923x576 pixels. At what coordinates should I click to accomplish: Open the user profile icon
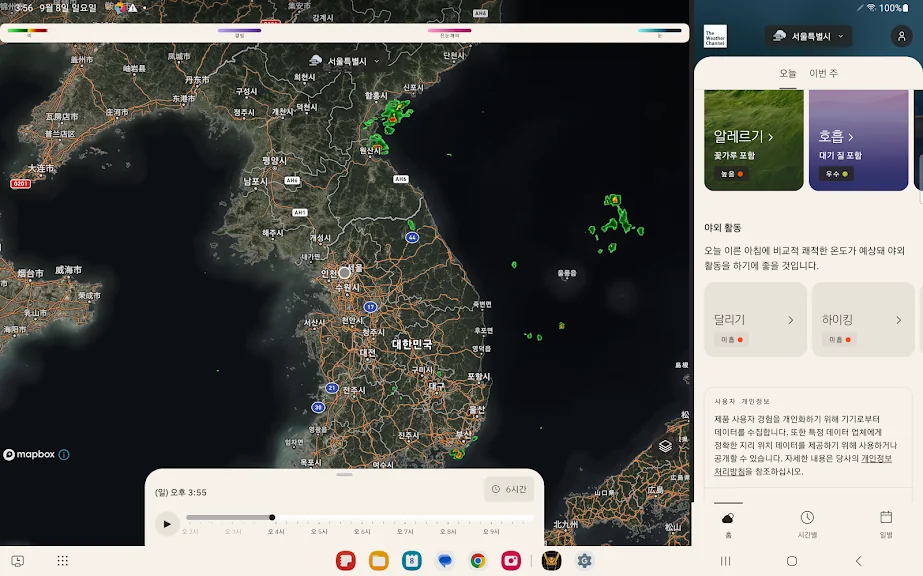click(901, 36)
